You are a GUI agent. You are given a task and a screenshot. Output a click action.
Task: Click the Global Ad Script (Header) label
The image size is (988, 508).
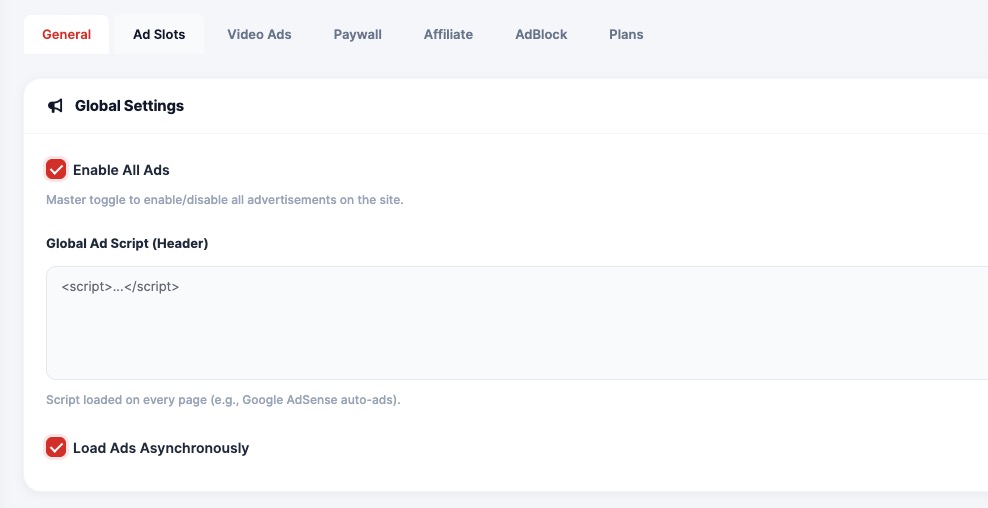(x=127, y=243)
